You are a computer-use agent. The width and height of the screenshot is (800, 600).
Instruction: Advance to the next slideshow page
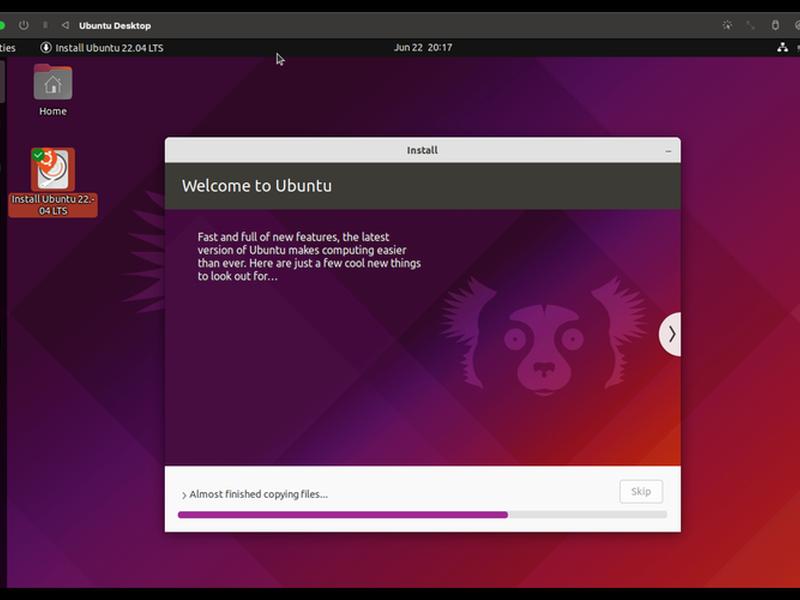pyautogui.click(x=670, y=334)
